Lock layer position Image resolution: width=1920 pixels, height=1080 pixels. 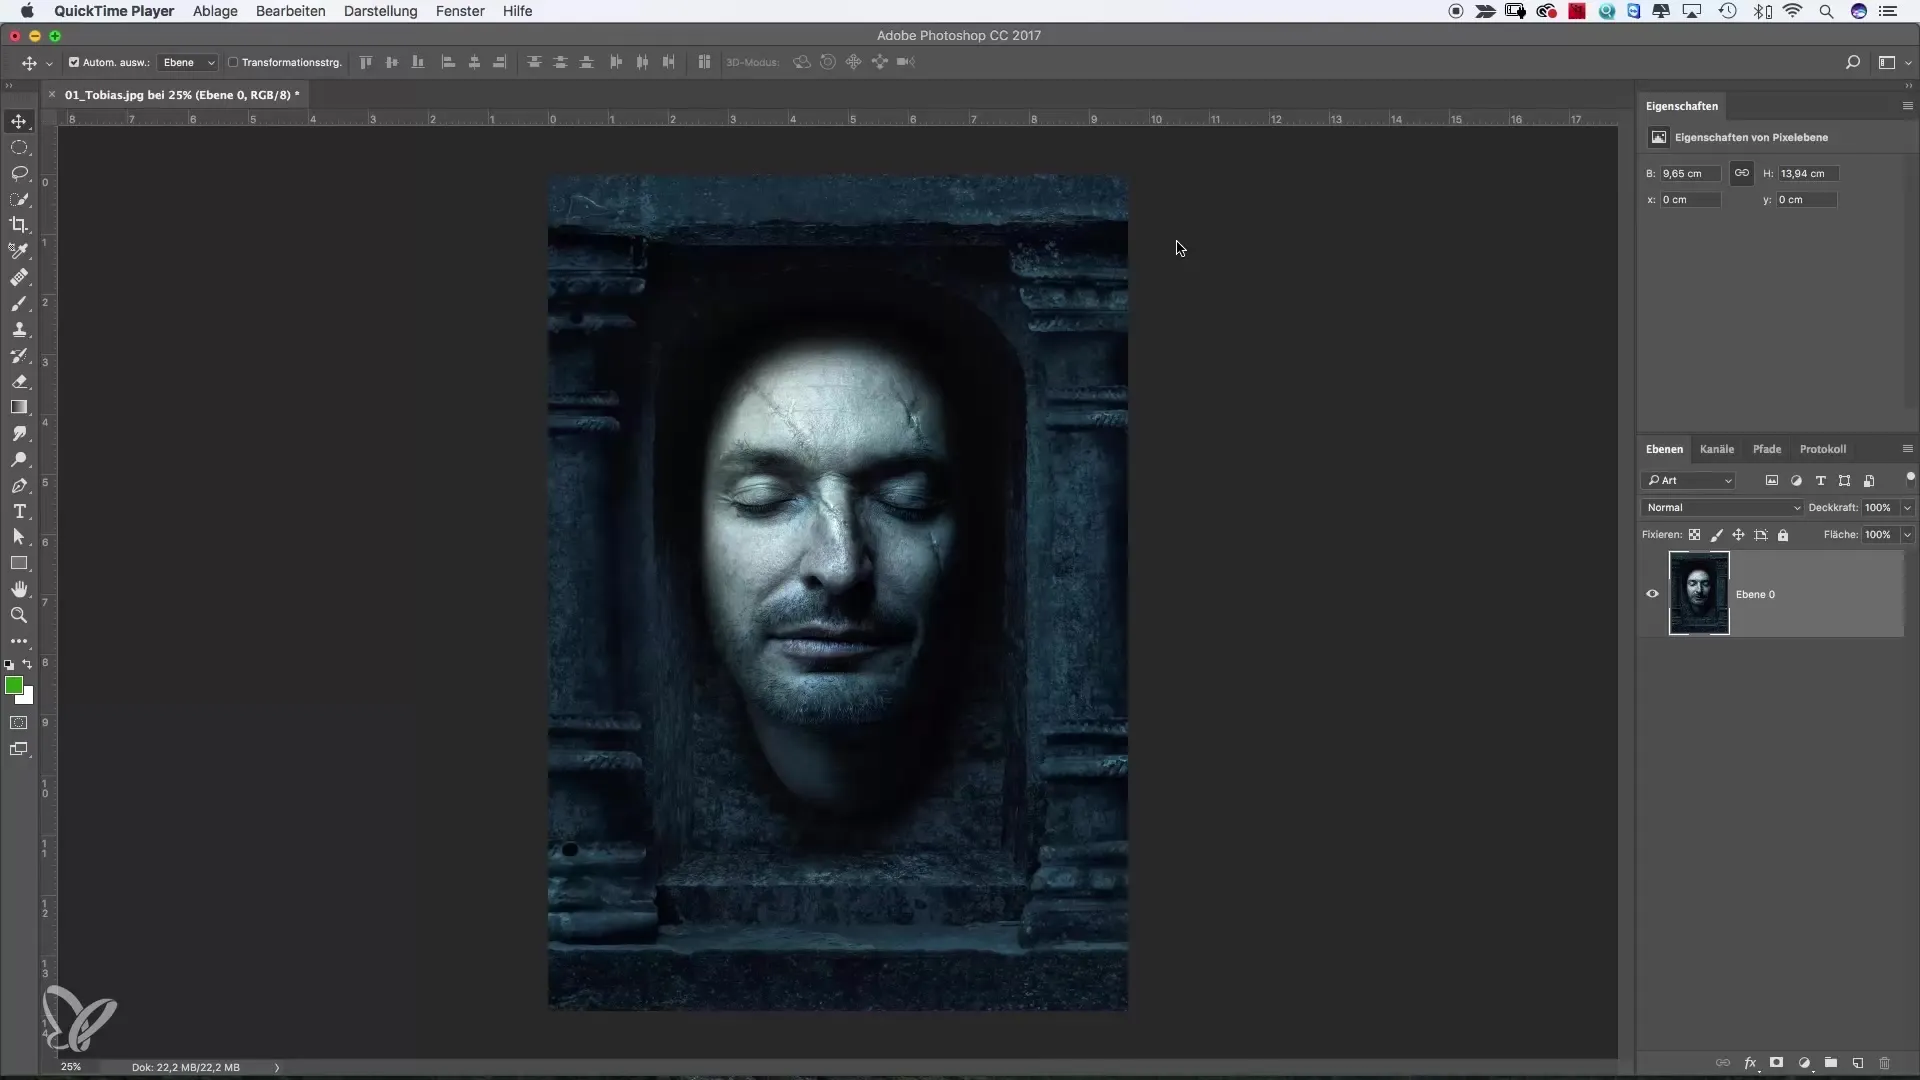tap(1739, 535)
